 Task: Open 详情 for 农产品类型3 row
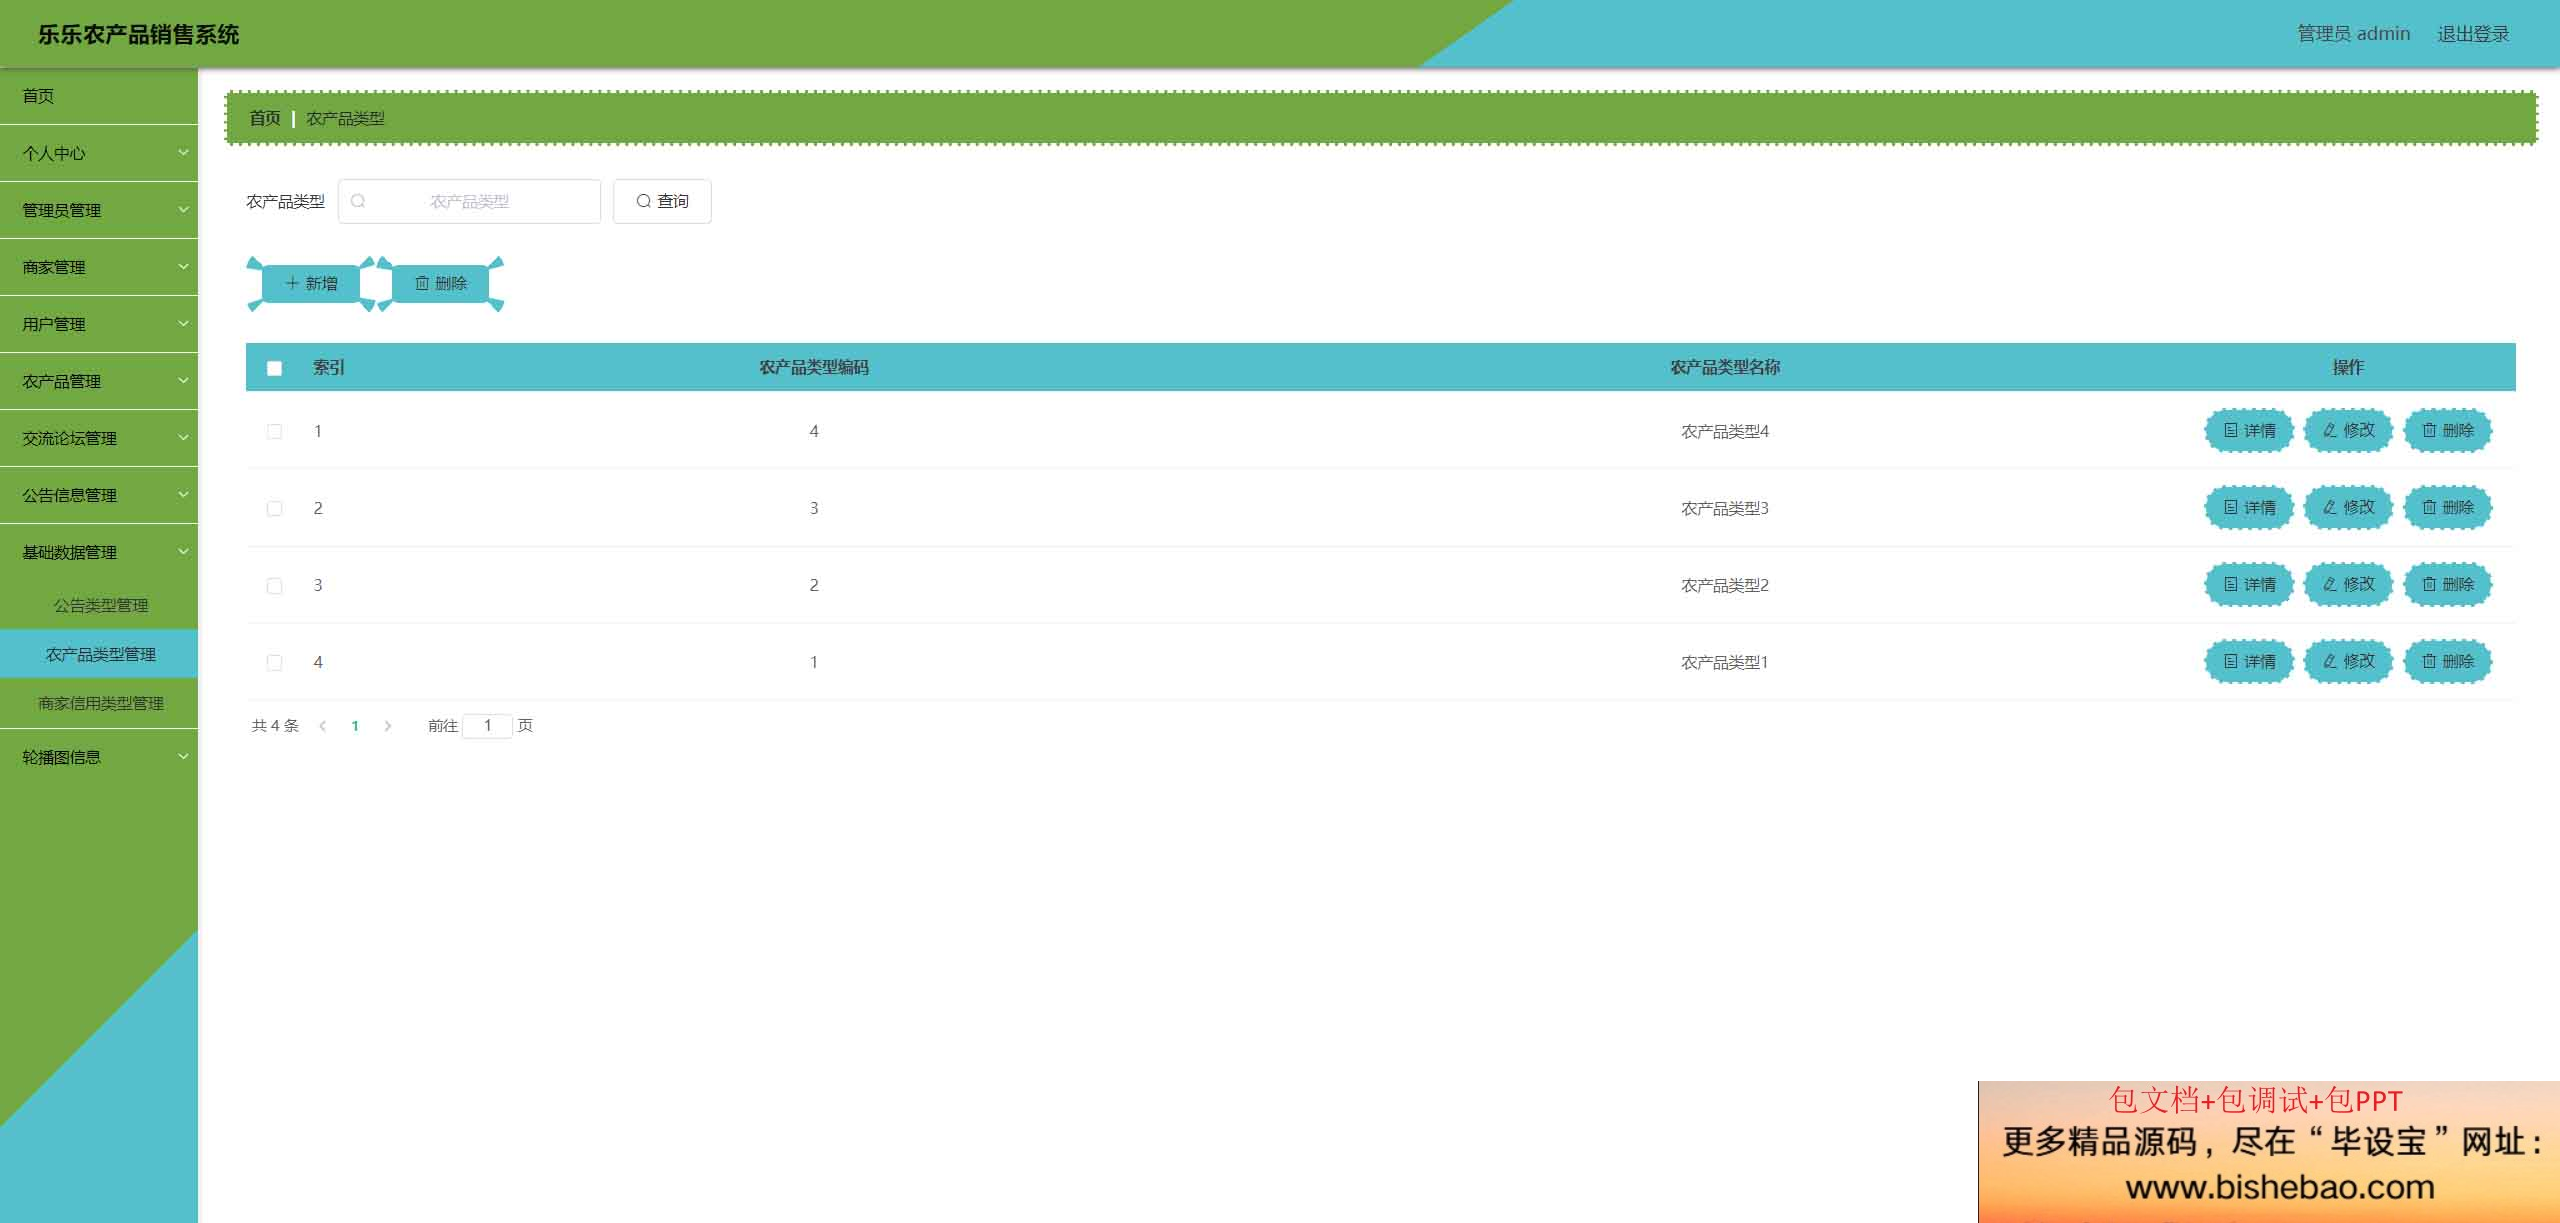tap(2249, 508)
